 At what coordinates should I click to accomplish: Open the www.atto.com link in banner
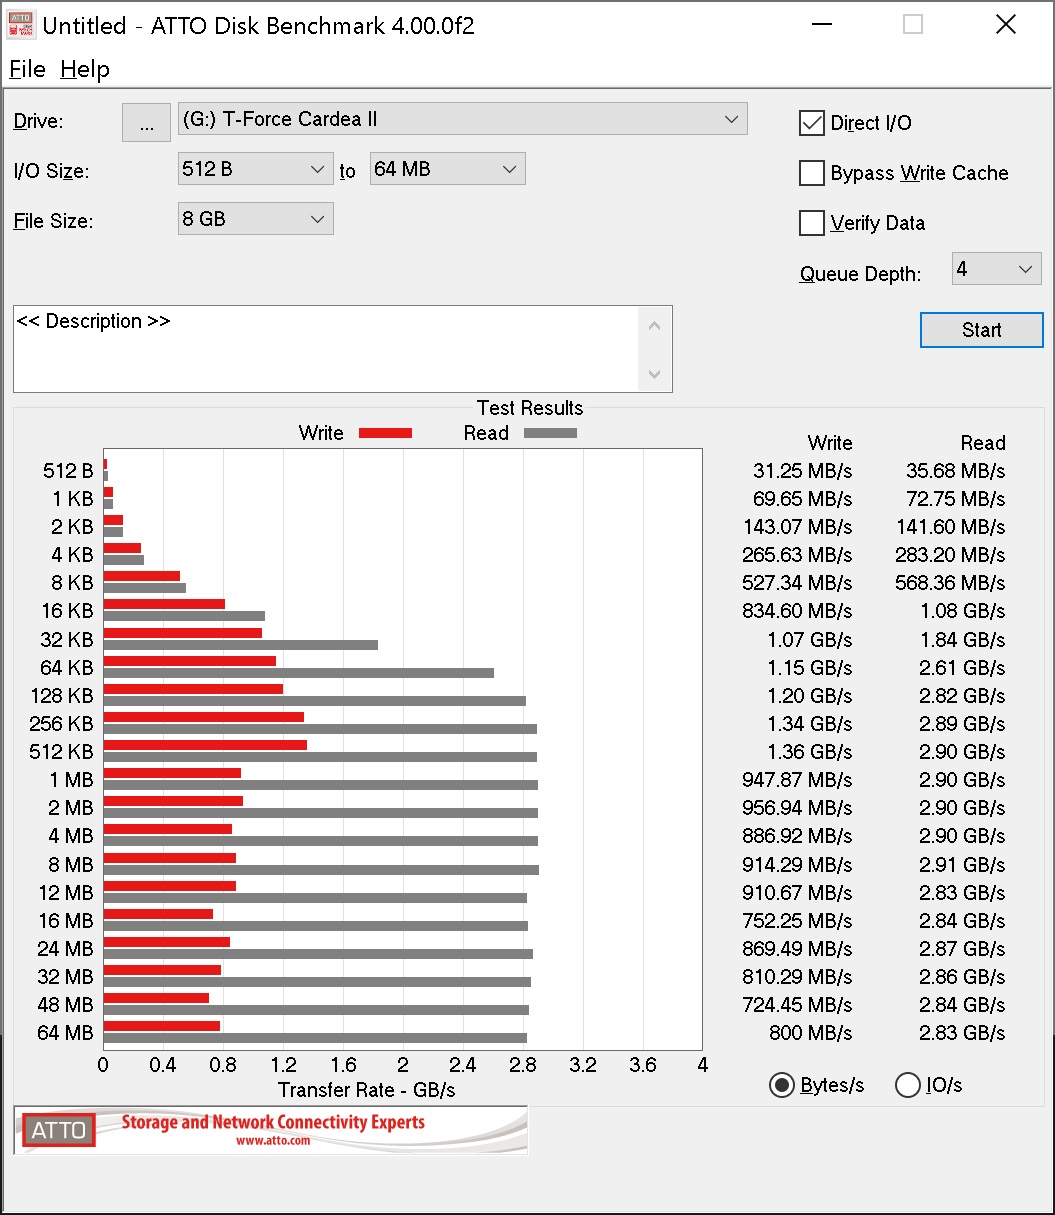pos(273,1140)
